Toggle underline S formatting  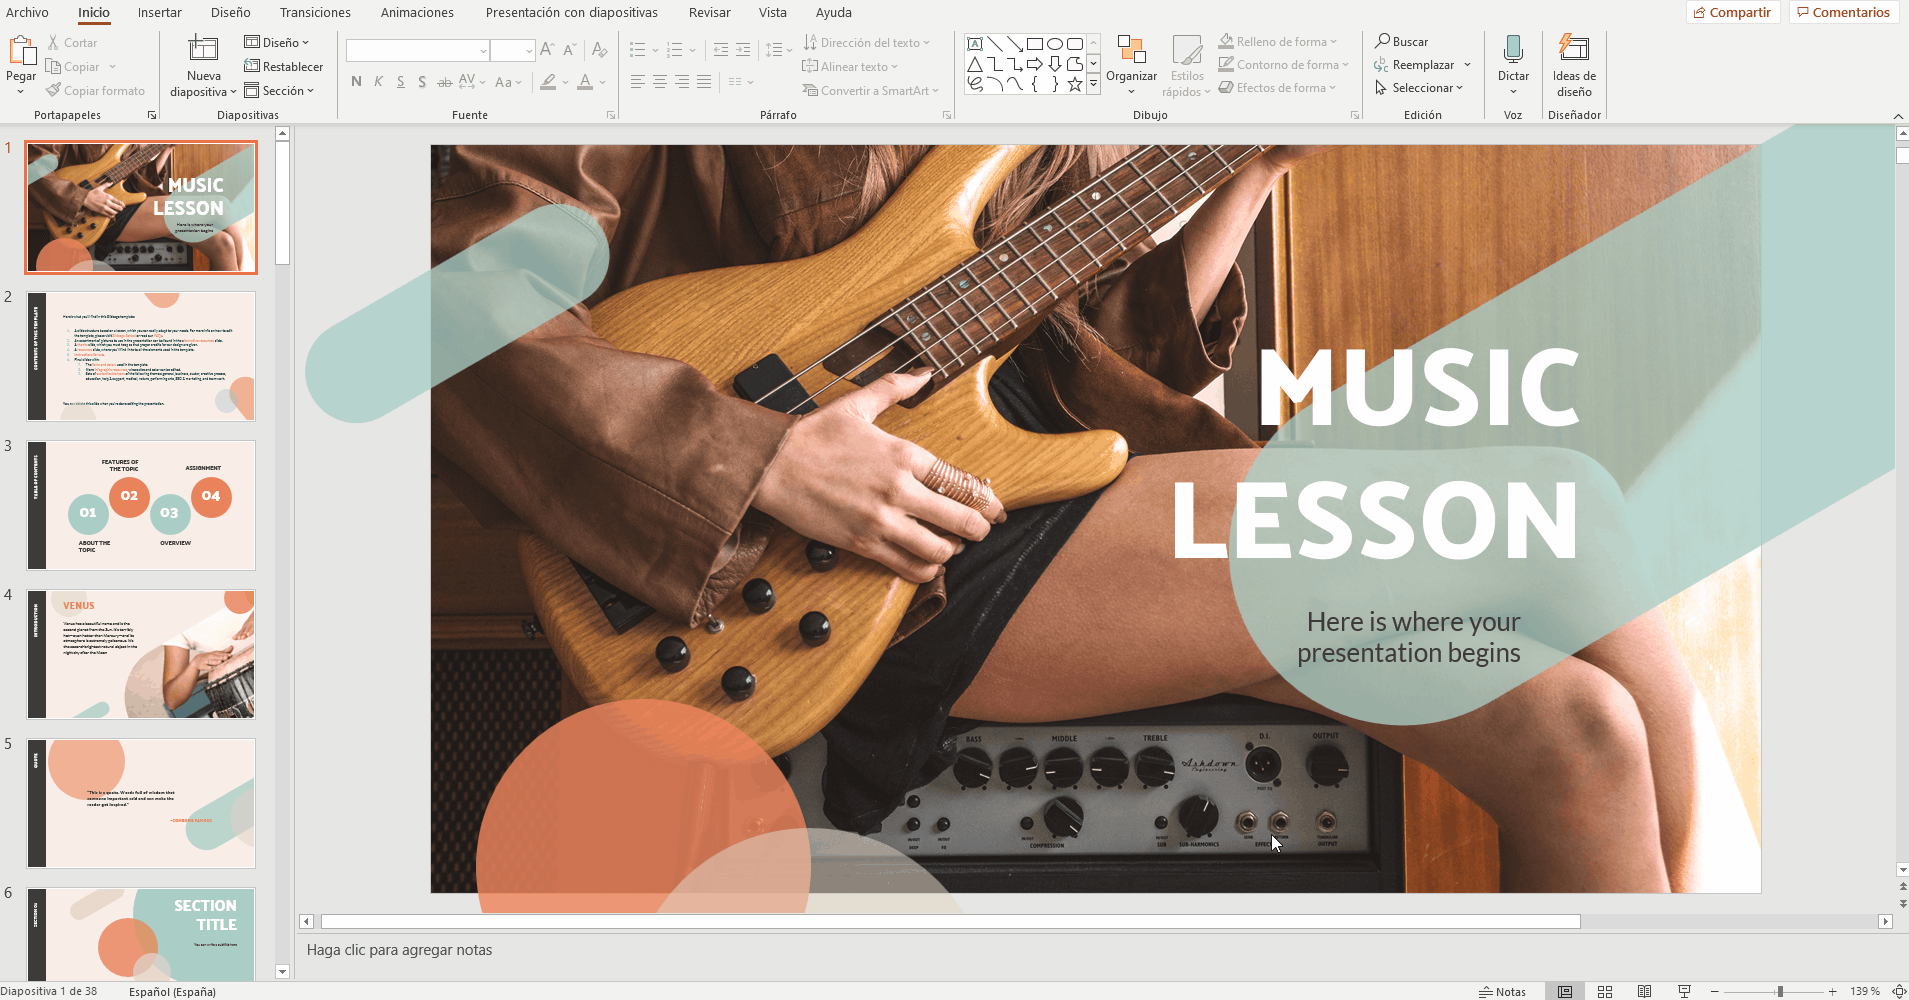[400, 82]
